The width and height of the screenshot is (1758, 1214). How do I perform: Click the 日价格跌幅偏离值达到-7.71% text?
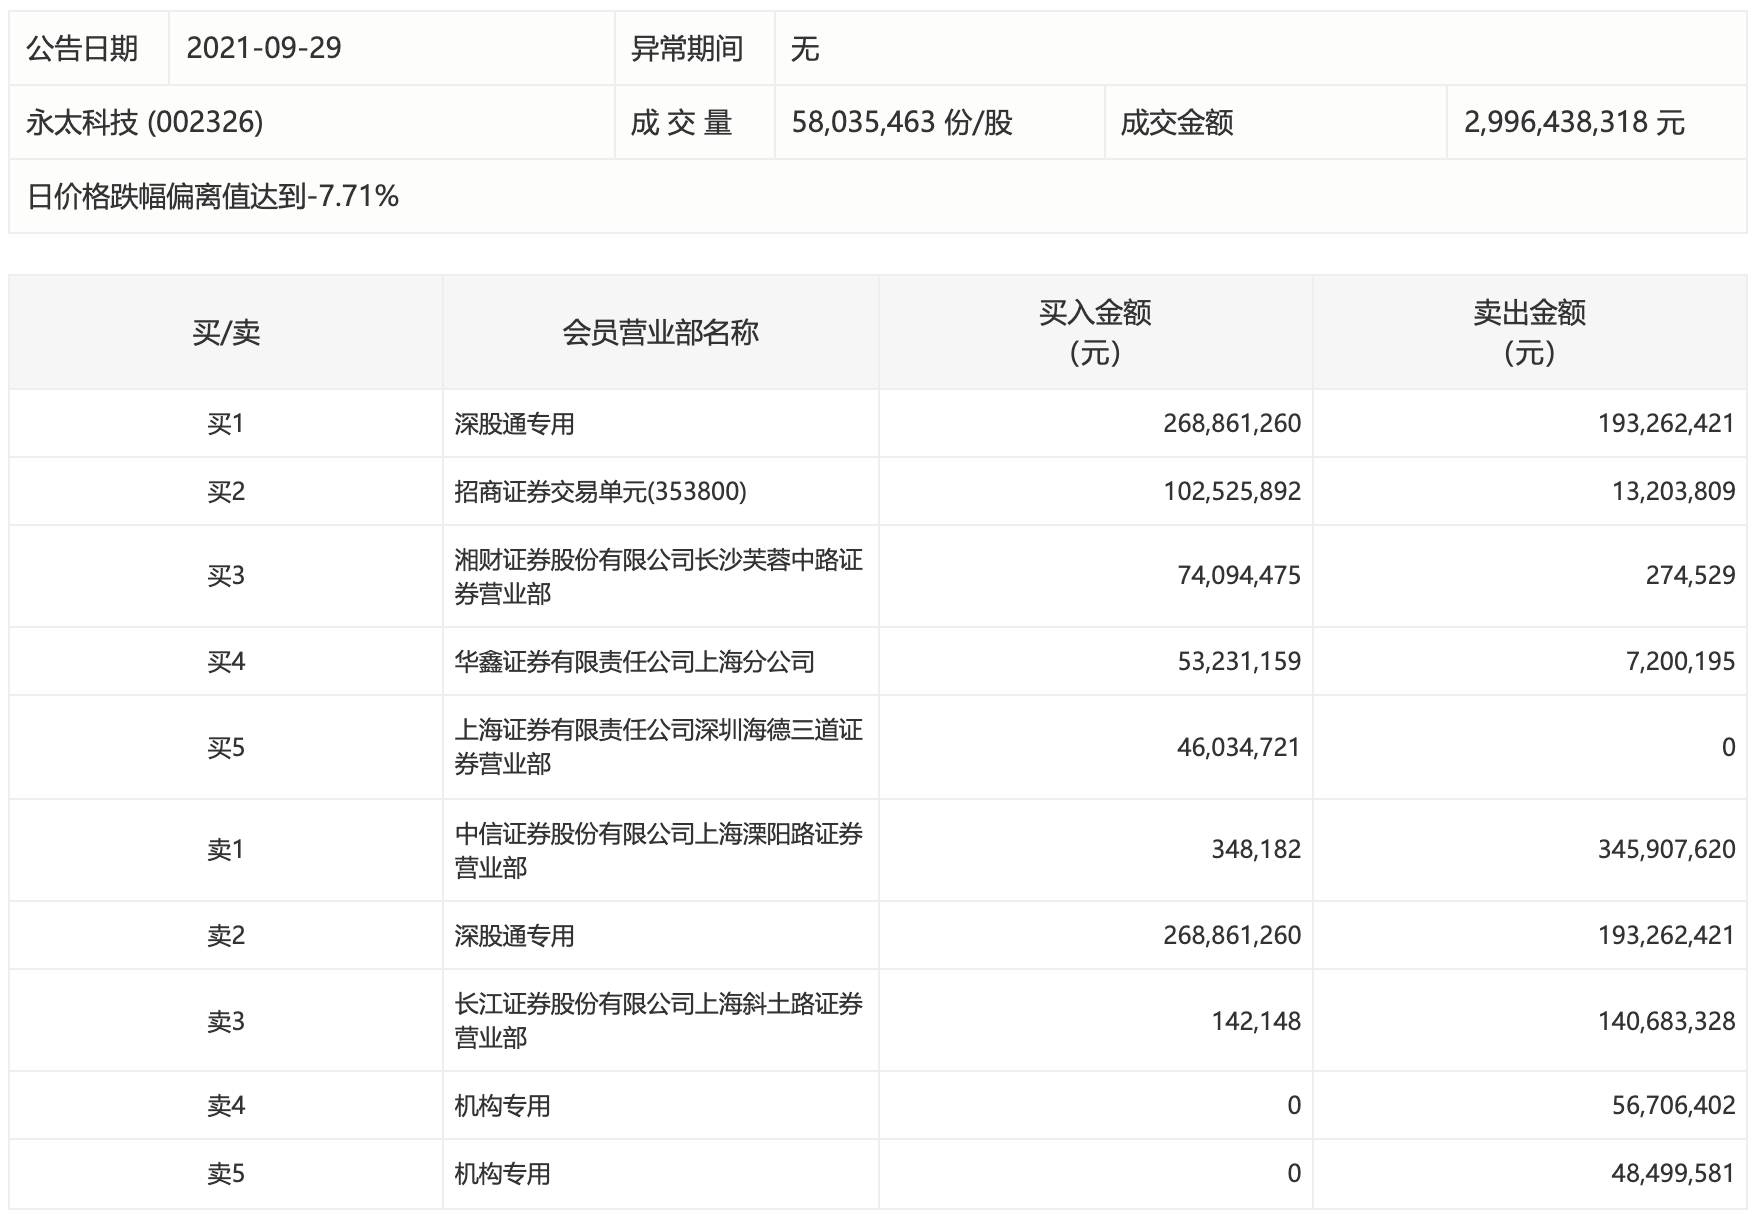pos(213,196)
